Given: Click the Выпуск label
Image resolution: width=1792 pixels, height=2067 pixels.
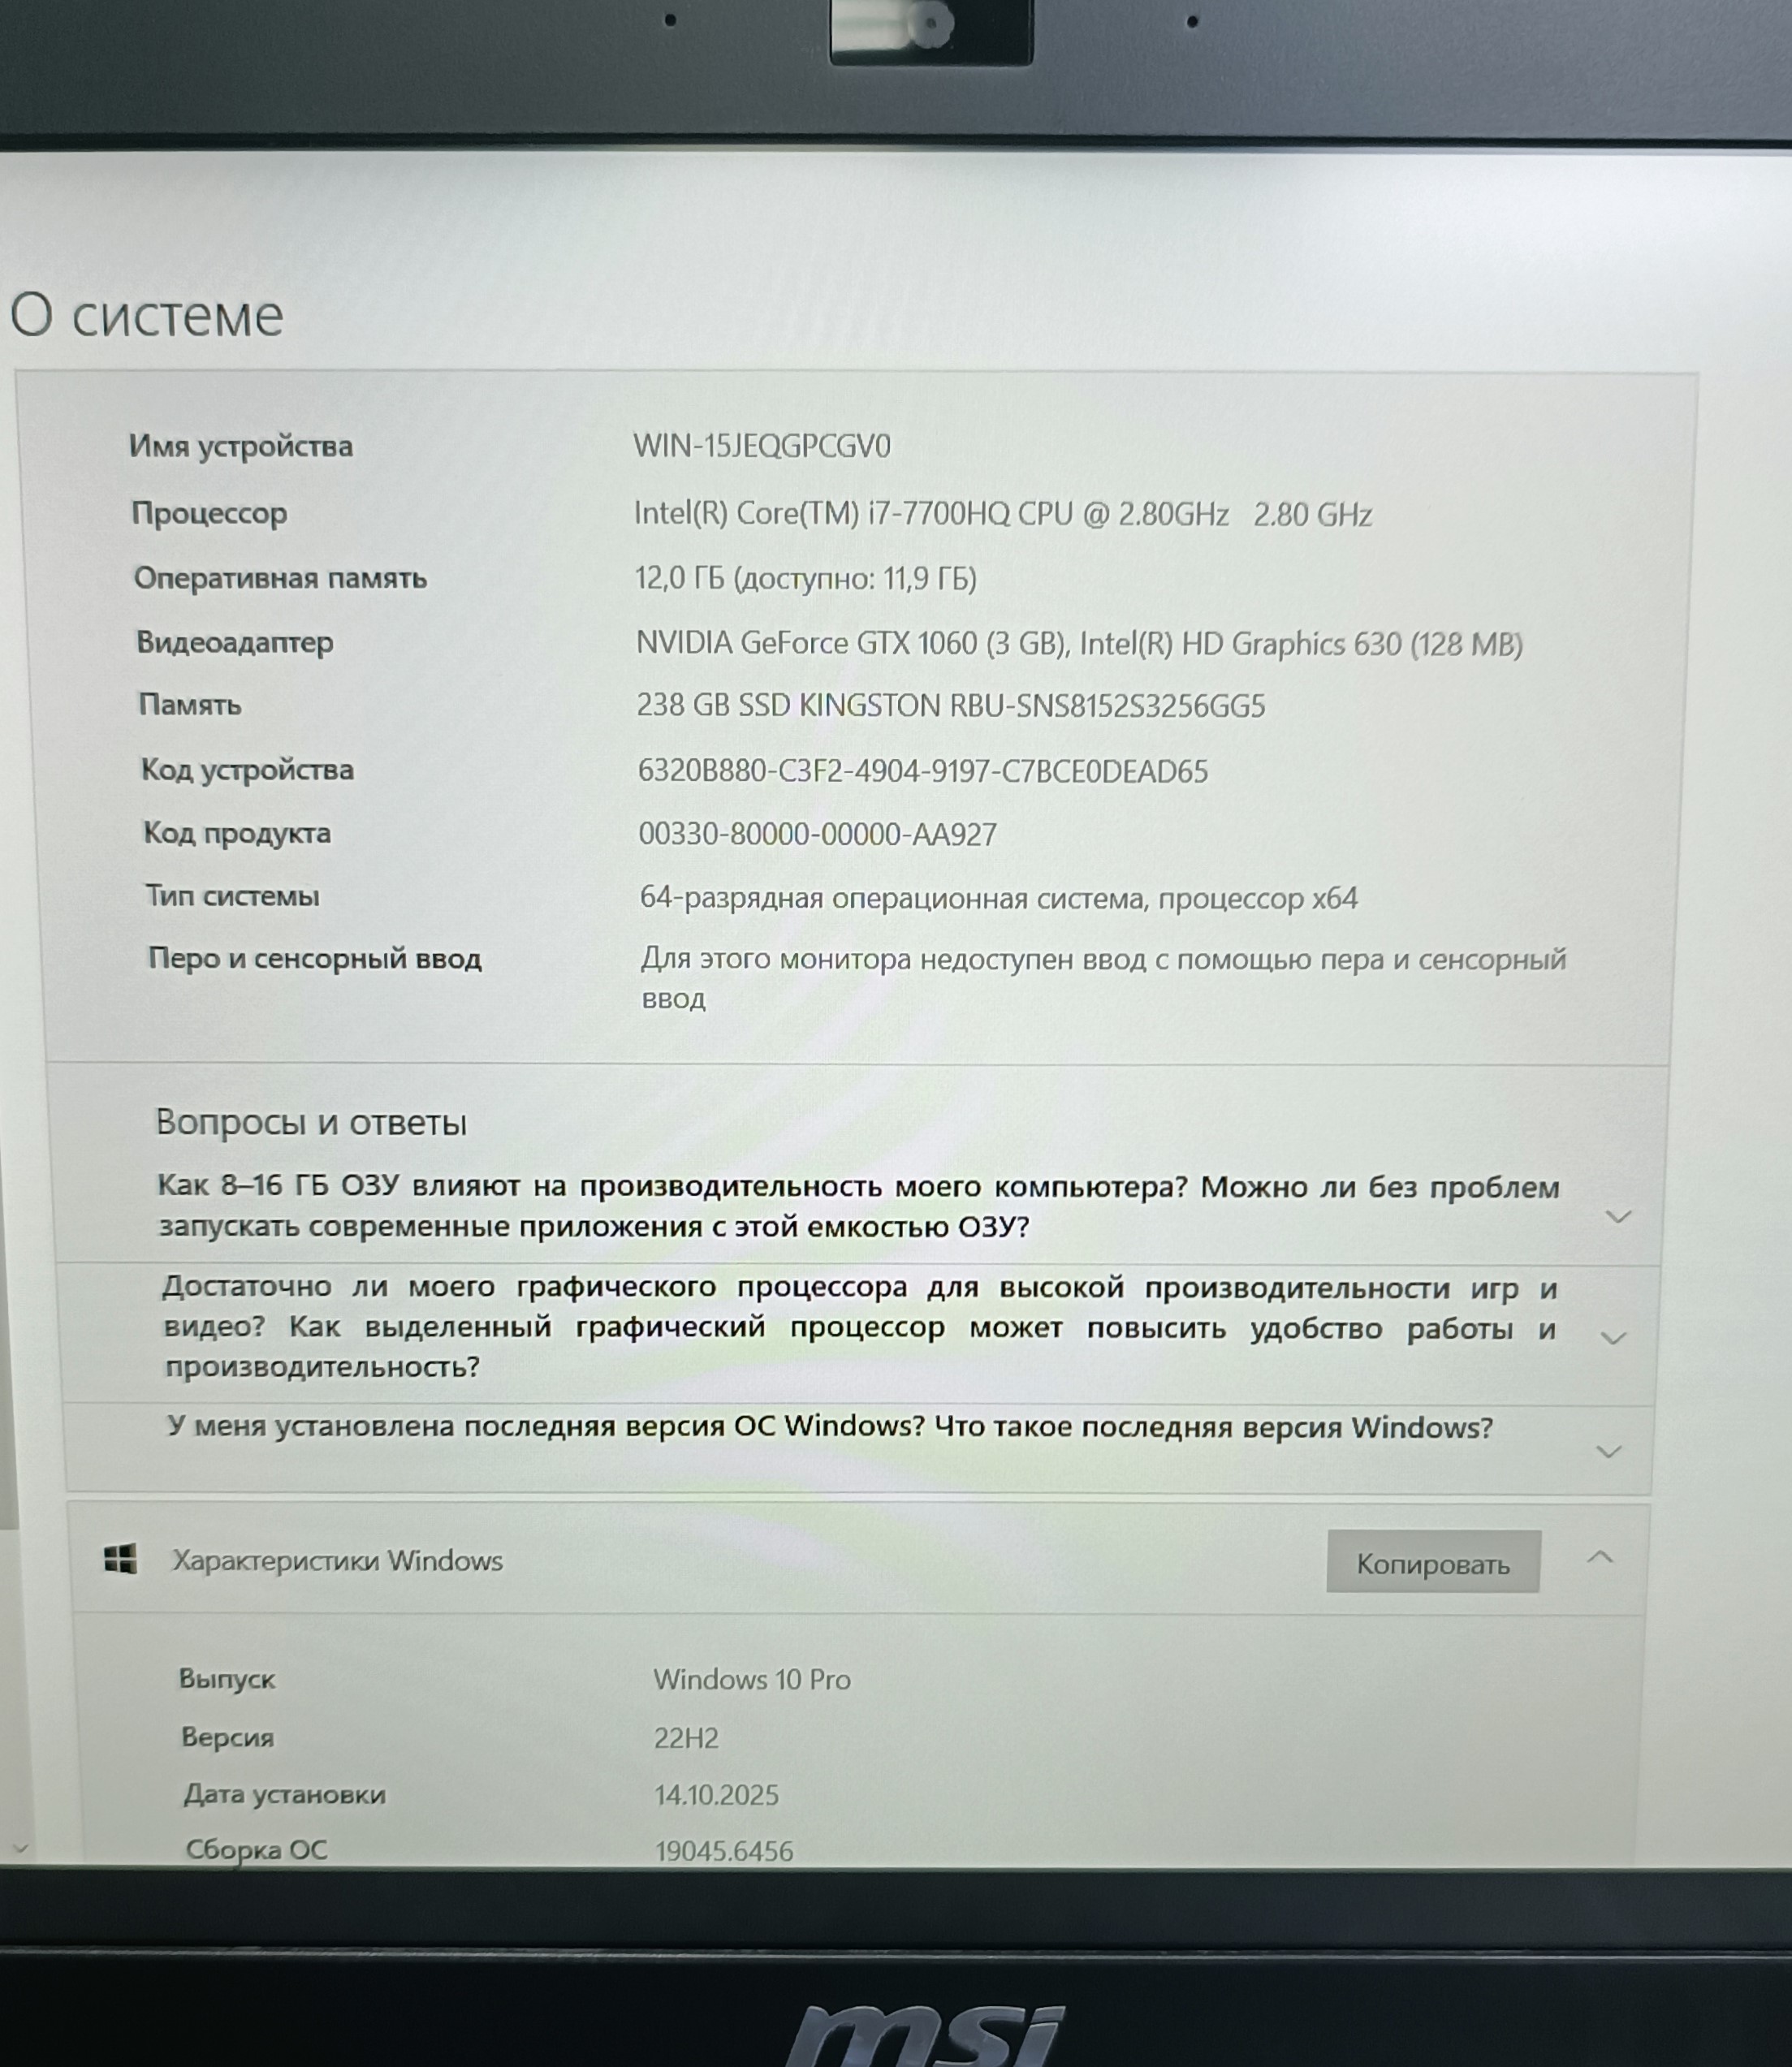Looking at the screenshot, I should (x=227, y=1679).
